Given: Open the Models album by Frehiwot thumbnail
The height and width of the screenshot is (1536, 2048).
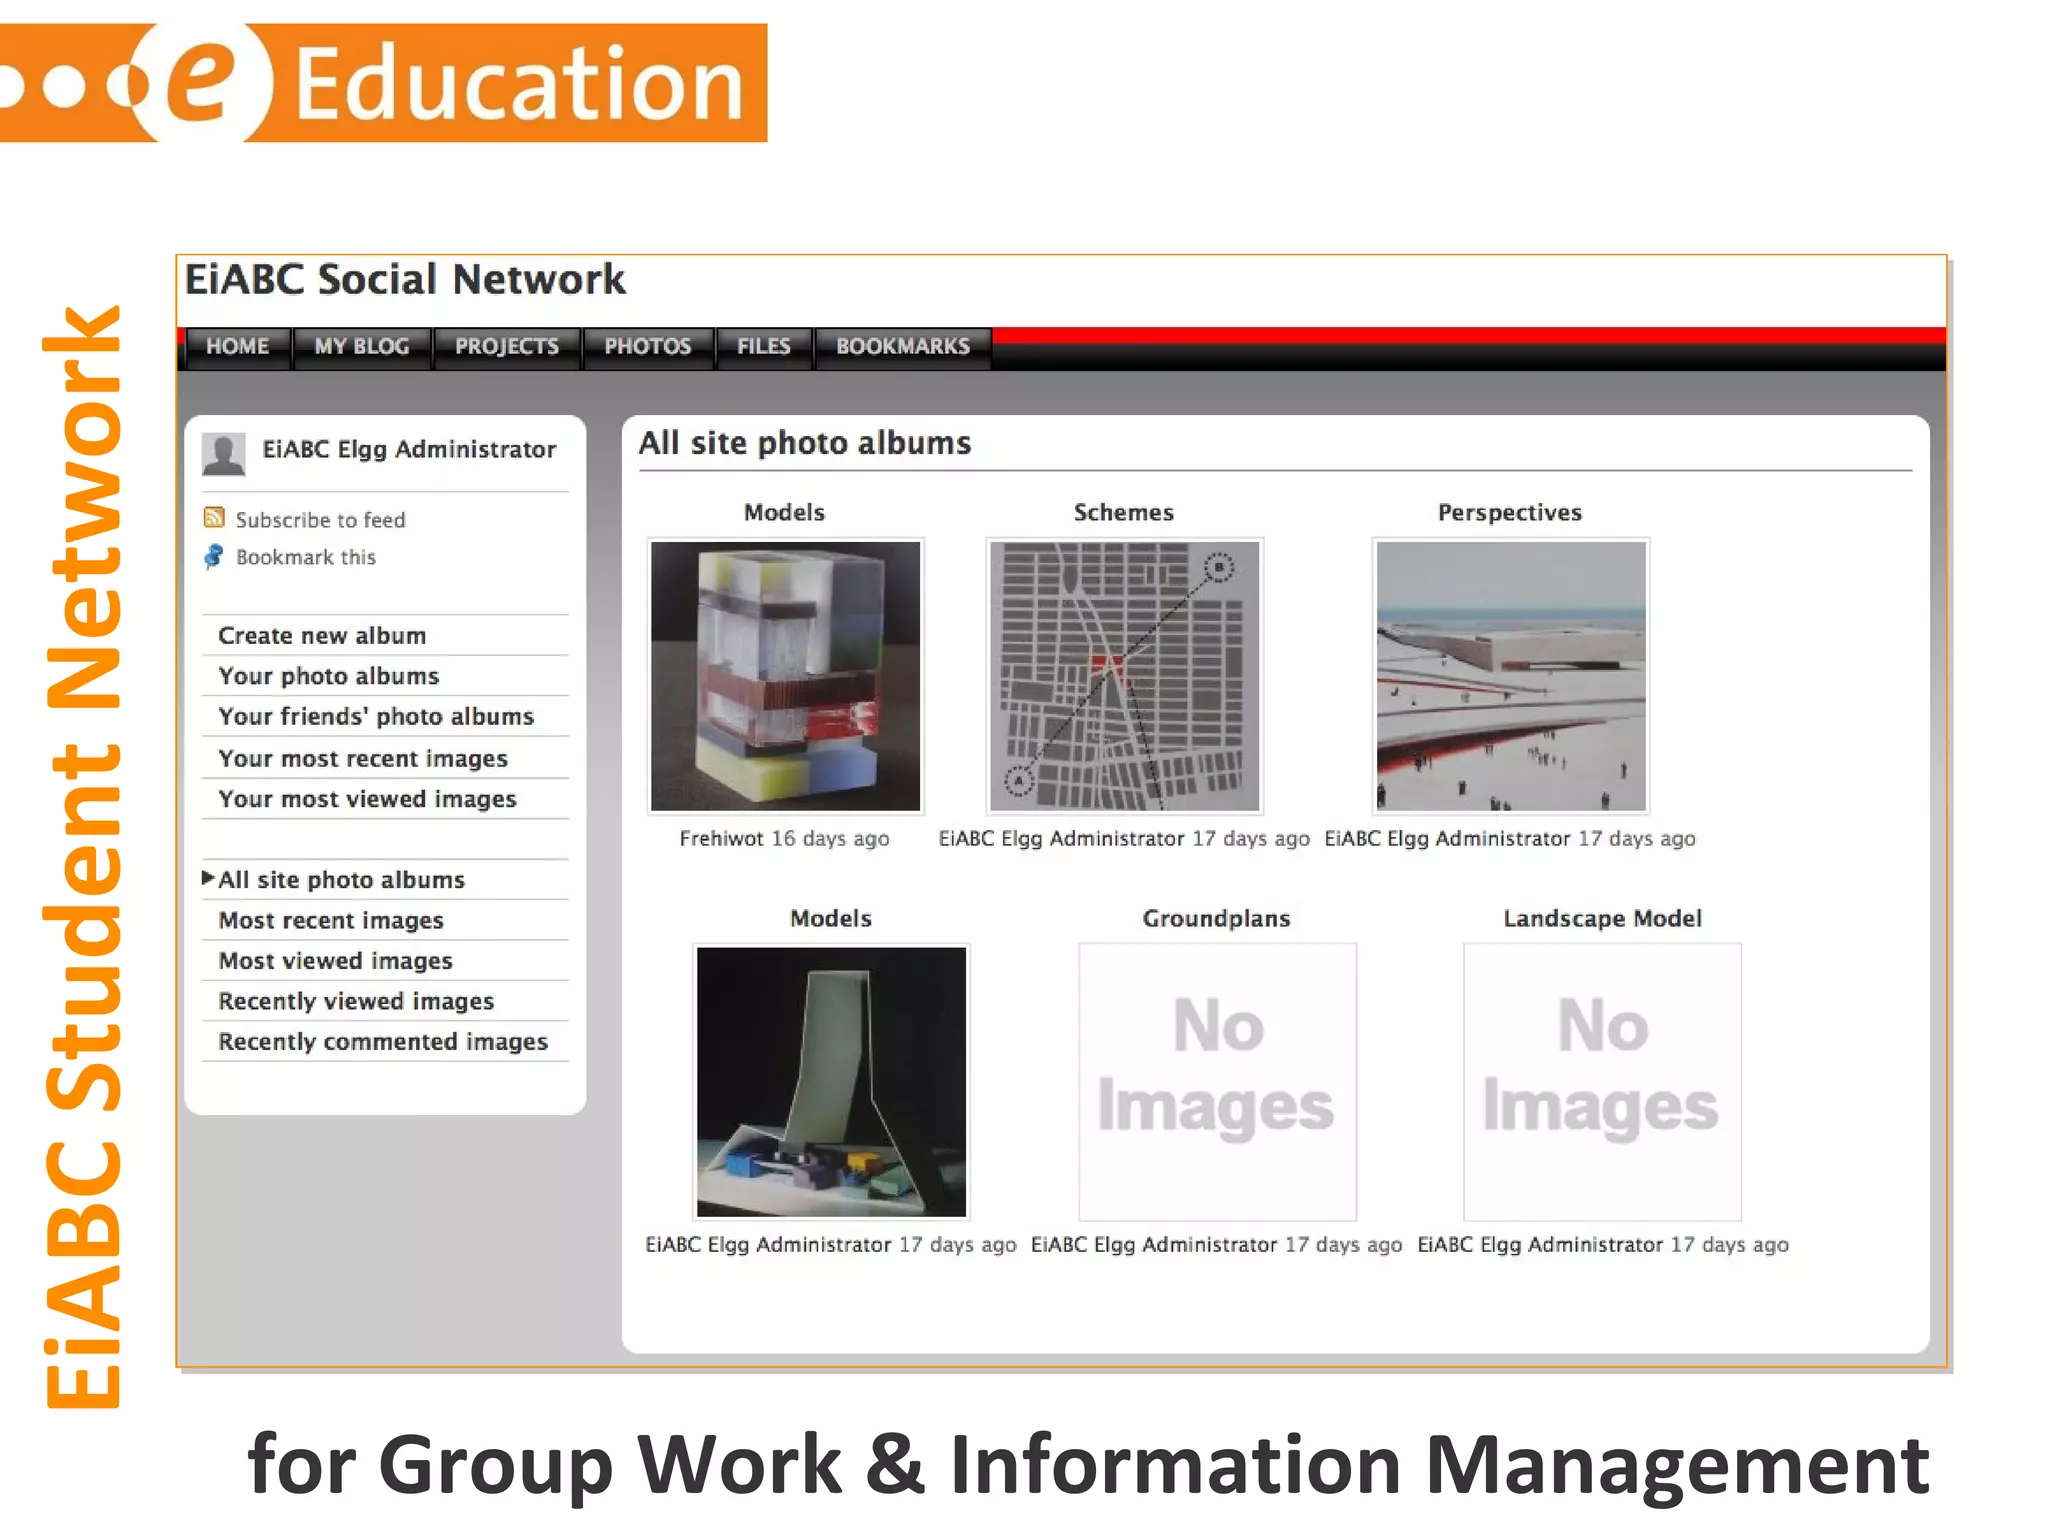Looking at the screenshot, I should point(785,676).
